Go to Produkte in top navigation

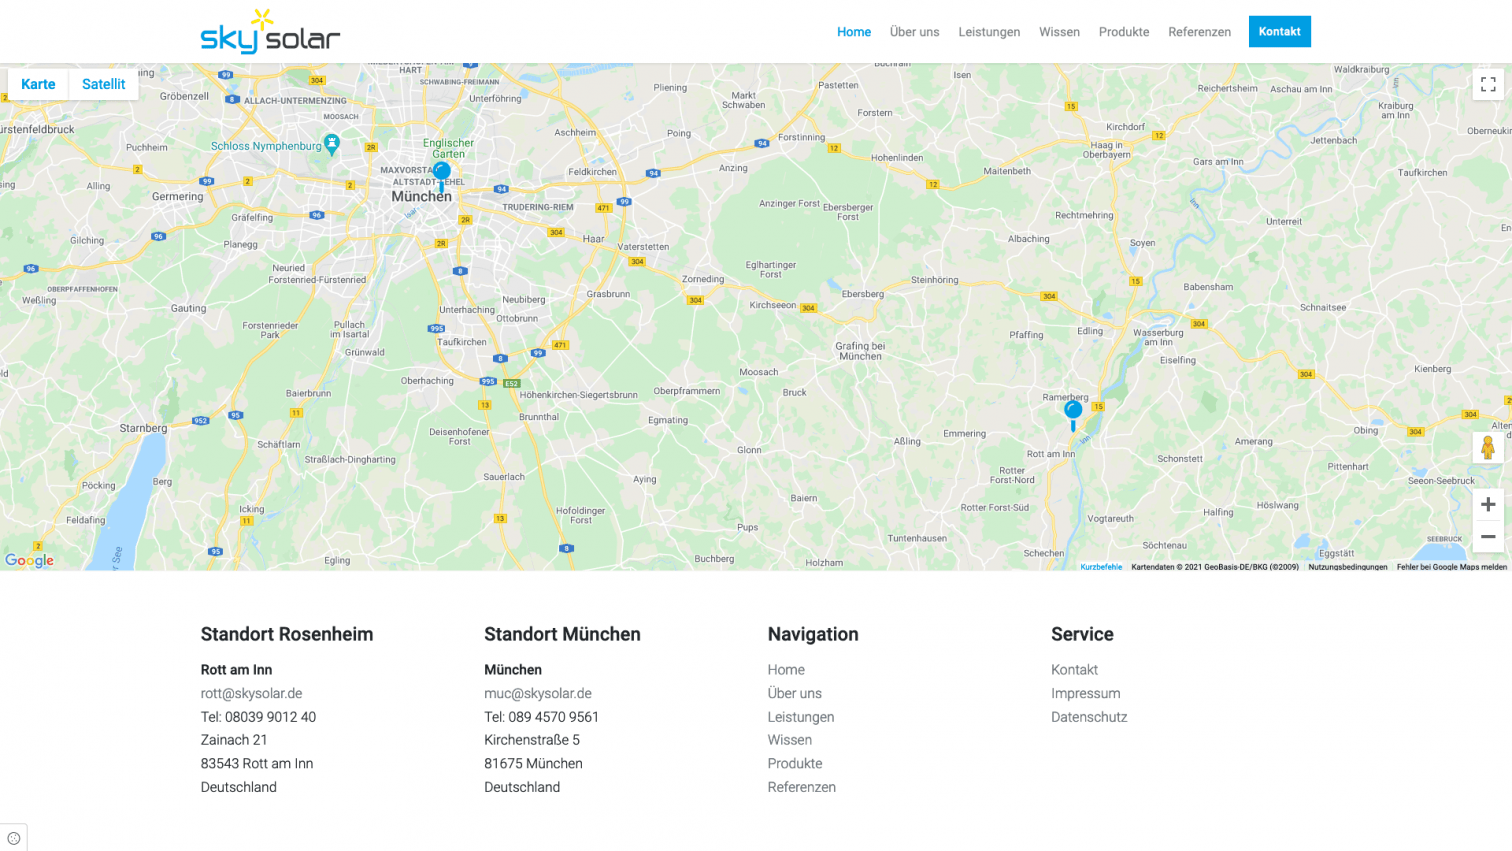[1123, 32]
